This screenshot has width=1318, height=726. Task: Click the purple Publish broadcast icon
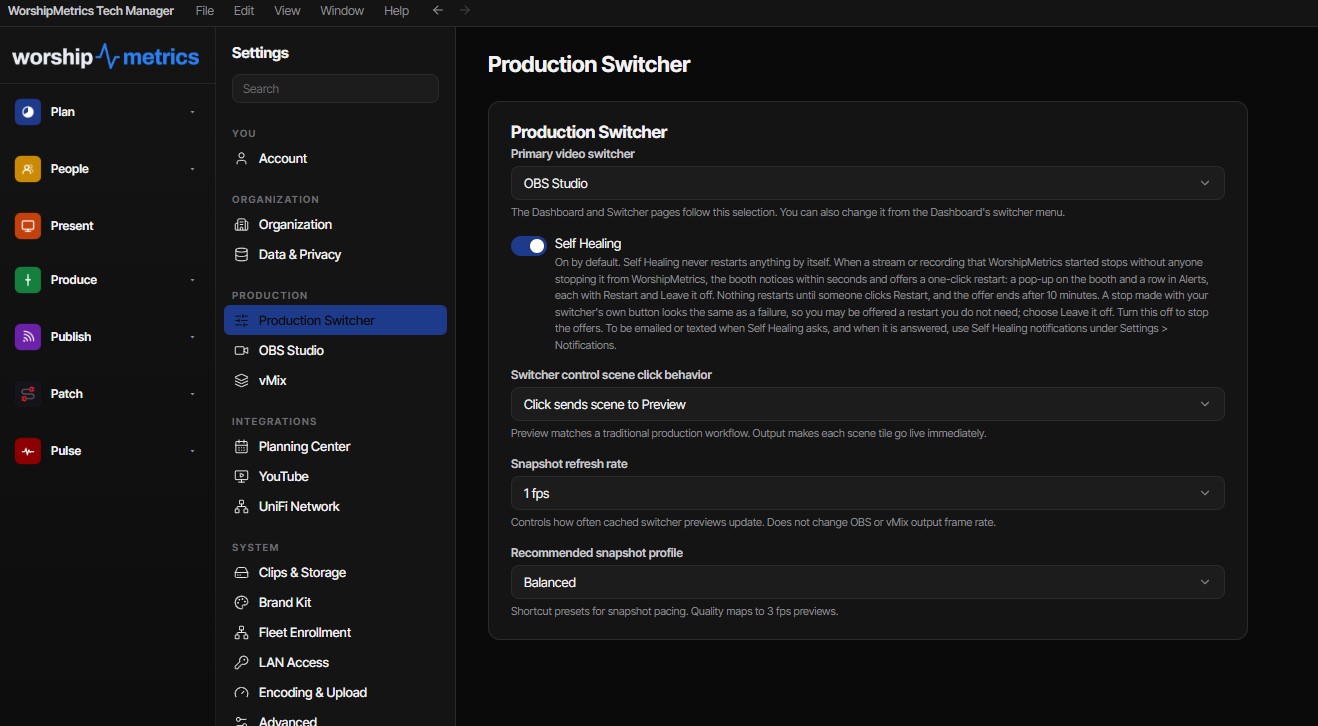(27, 337)
